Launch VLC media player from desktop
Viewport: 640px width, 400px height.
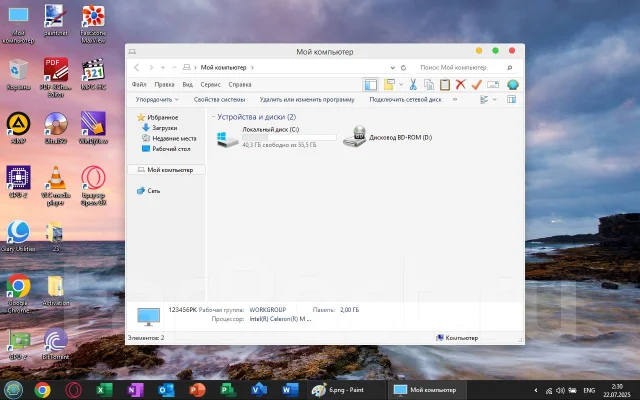coord(56,185)
